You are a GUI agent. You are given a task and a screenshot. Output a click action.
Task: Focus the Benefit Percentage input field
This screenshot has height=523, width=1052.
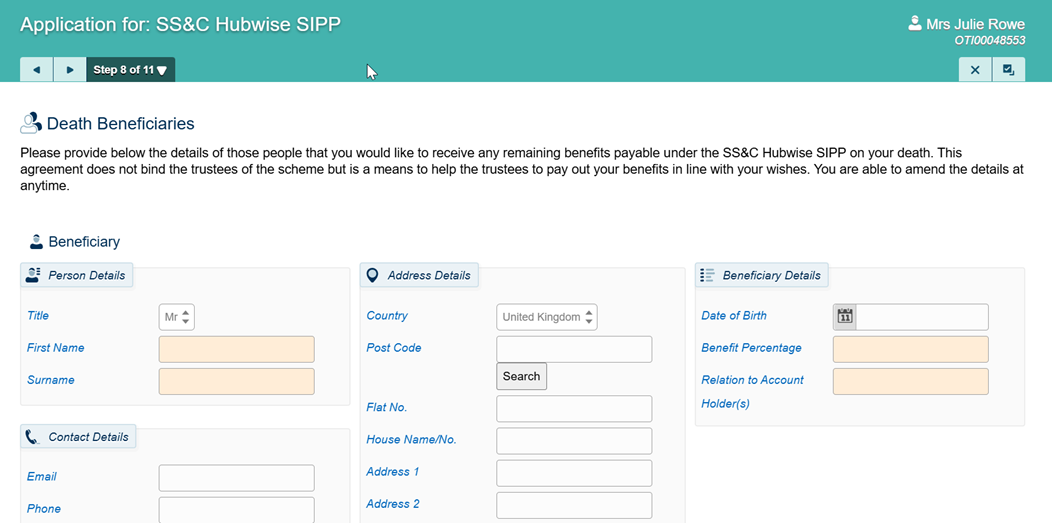point(910,349)
